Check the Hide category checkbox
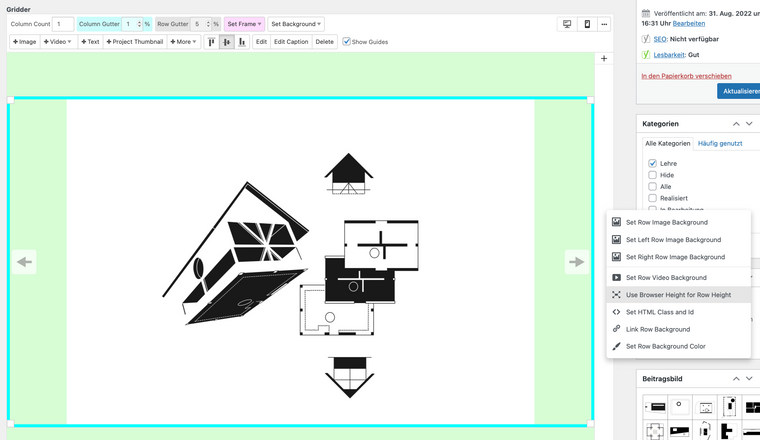The height and width of the screenshot is (440, 760). (x=653, y=175)
